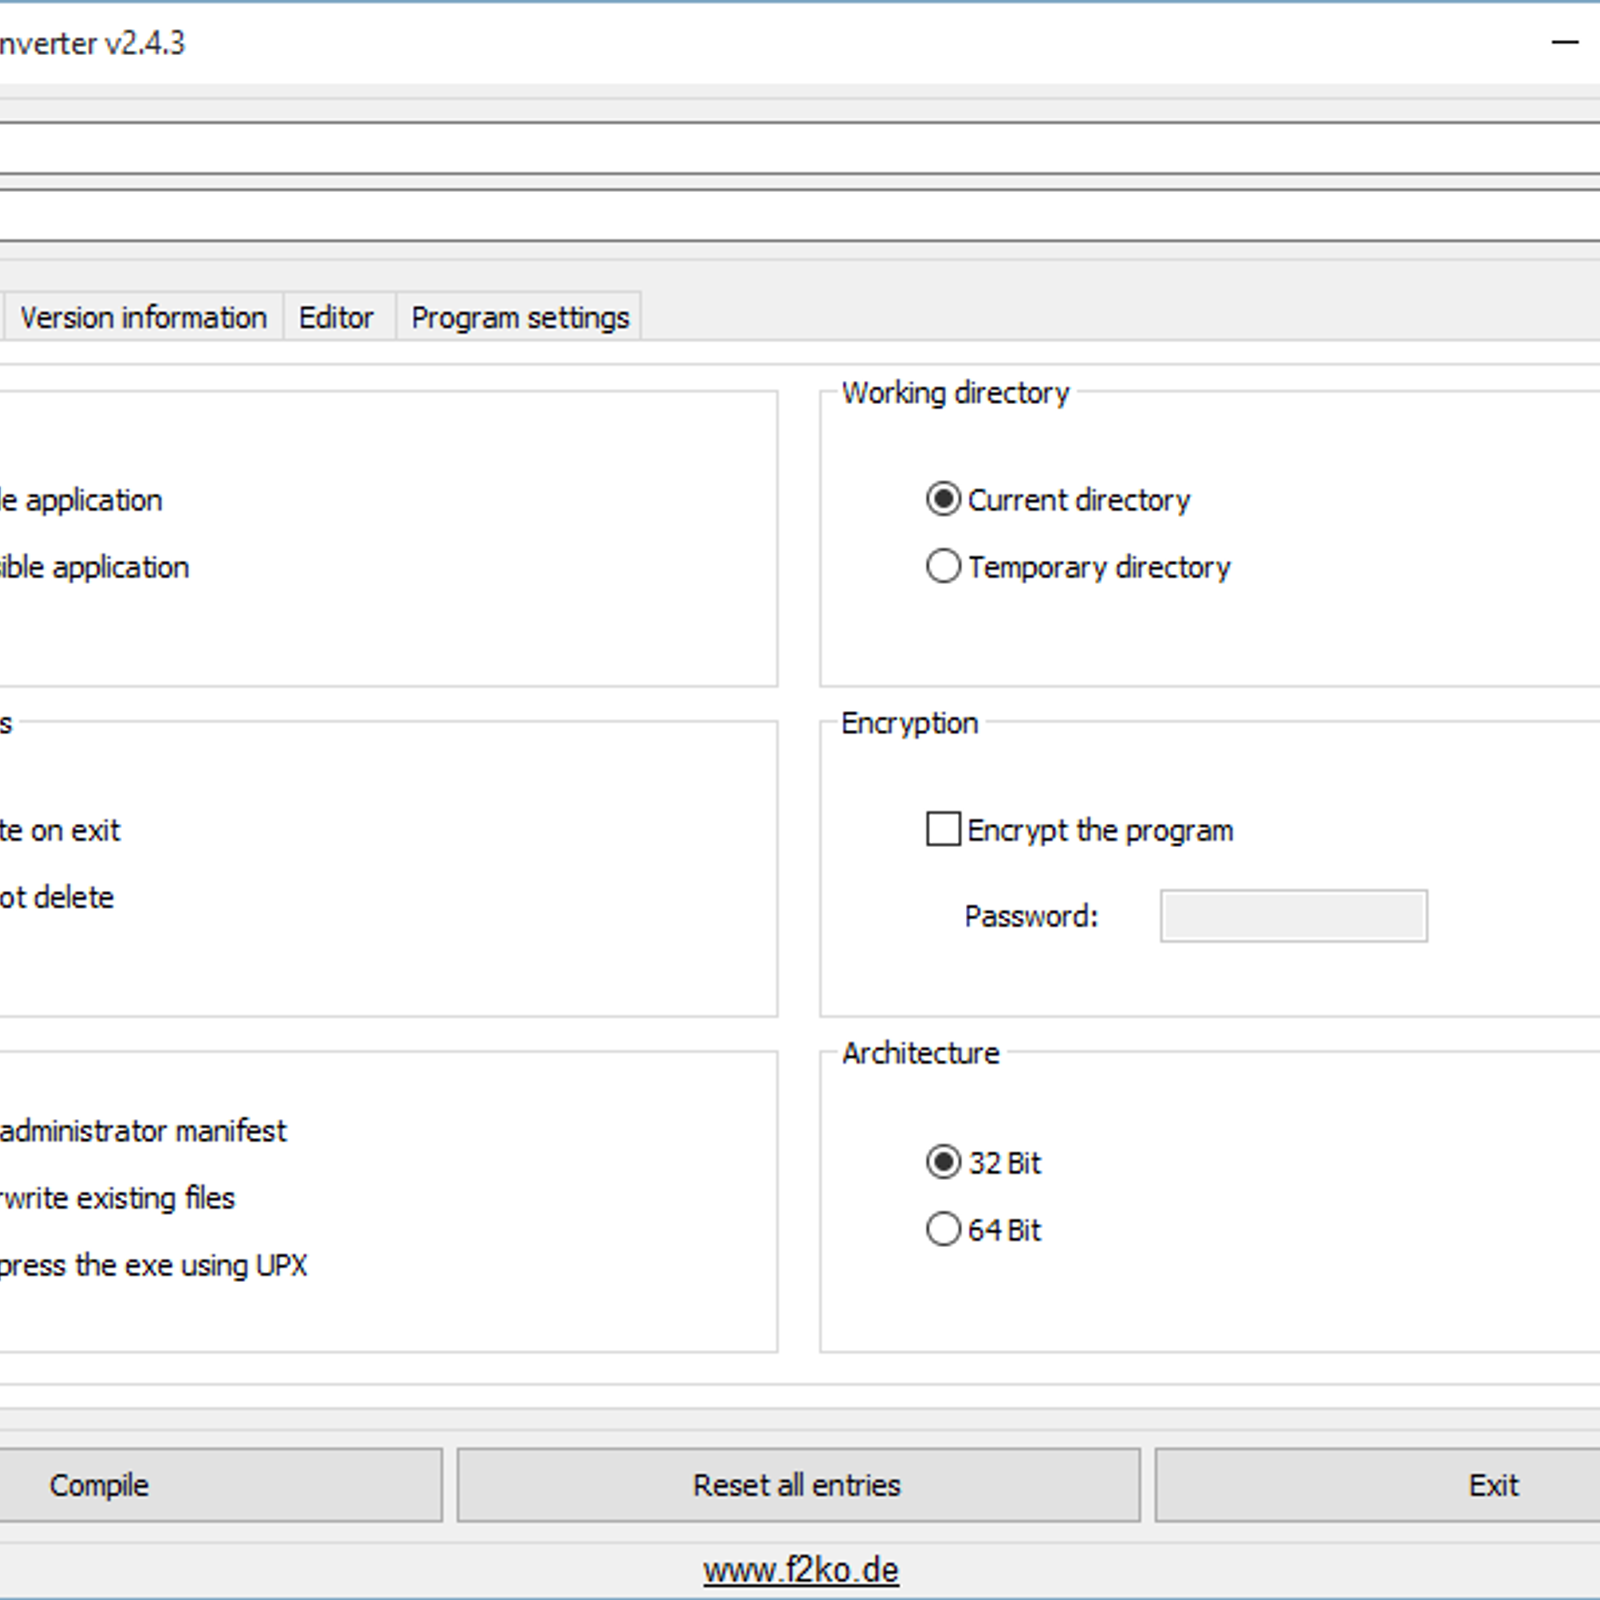The width and height of the screenshot is (1600, 1600).
Task: Select the Temporary directory option
Action: pos(1078,566)
